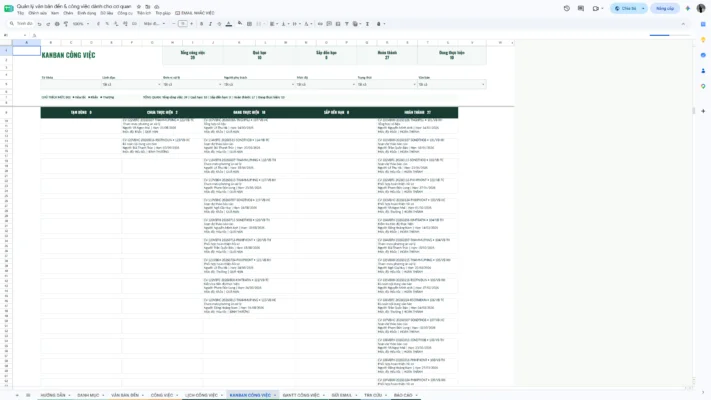The image size is (711, 400).
Task: Click the menu search box
Action: (x=21, y=24)
